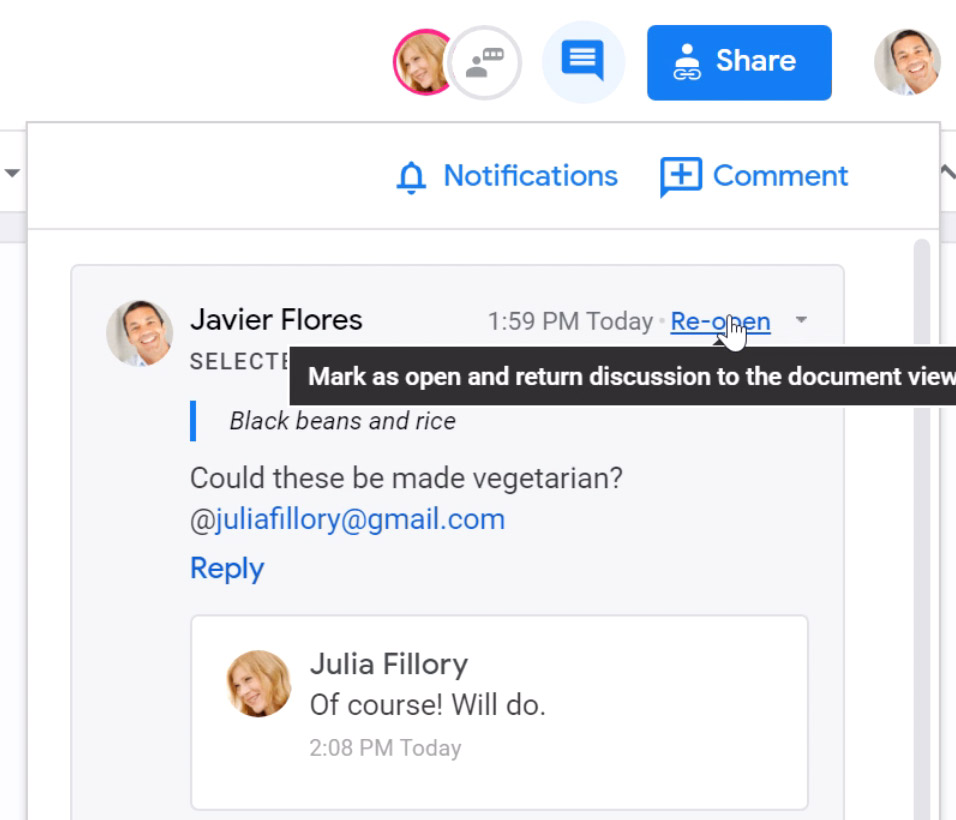
Task: Click the Notifications bell icon
Action: tap(411, 177)
